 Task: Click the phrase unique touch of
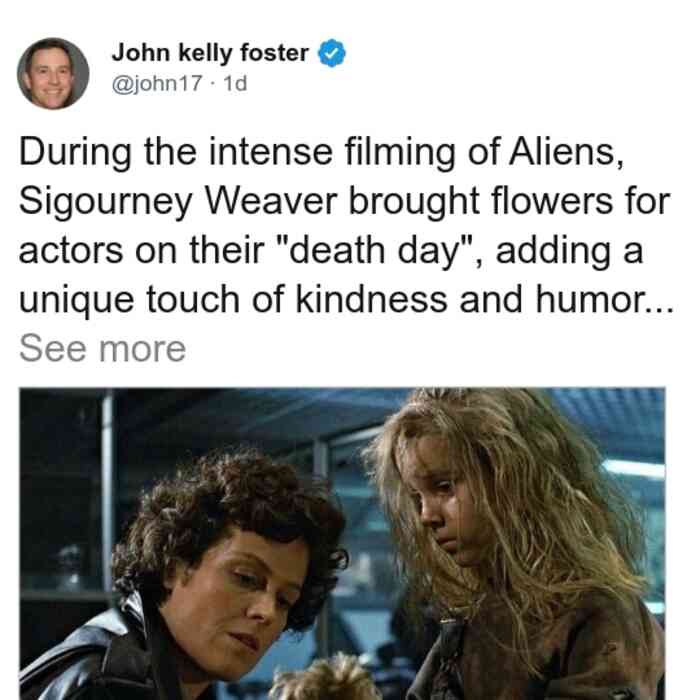pyautogui.click(x=152, y=300)
